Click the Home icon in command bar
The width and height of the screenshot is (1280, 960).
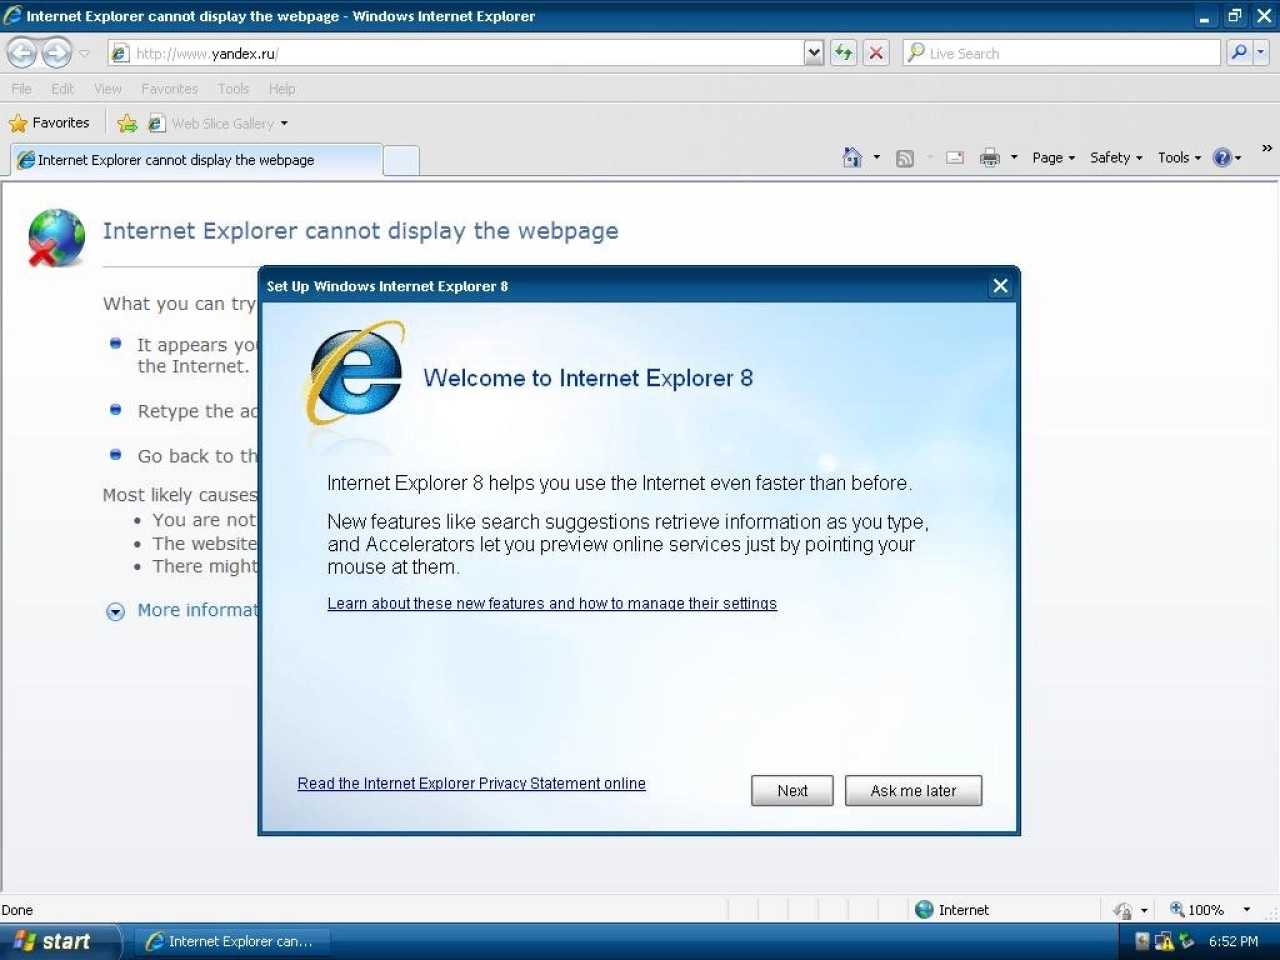tap(852, 157)
